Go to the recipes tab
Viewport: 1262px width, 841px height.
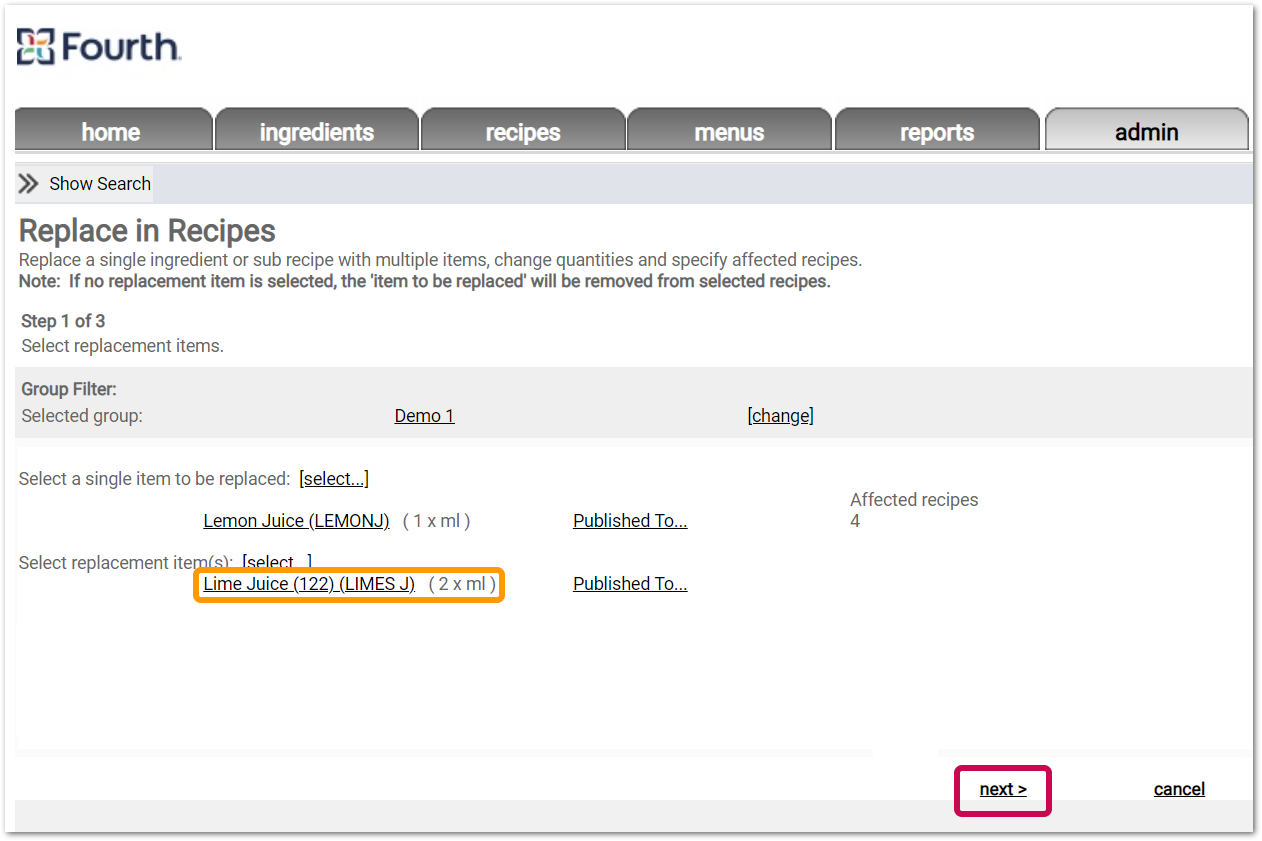pos(523,132)
